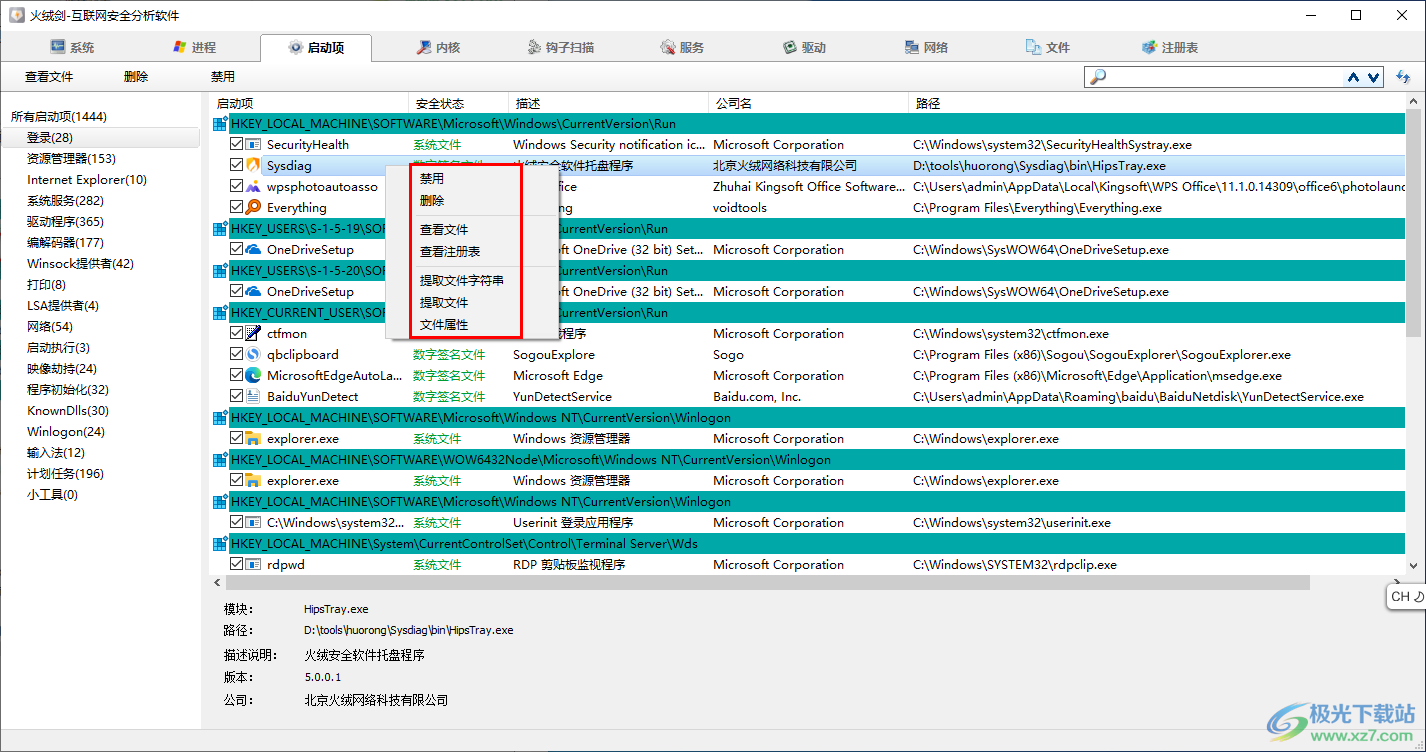The height and width of the screenshot is (752, 1426).
Task: Switch to the 内核 tab
Action: 437,47
